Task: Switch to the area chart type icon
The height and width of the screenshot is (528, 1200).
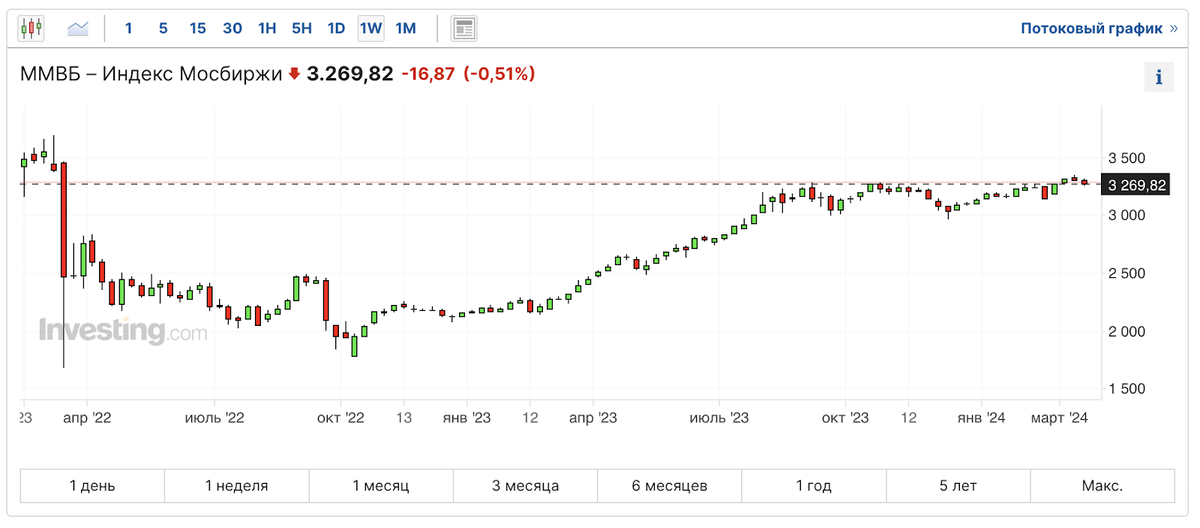Action: pyautogui.click(x=78, y=28)
